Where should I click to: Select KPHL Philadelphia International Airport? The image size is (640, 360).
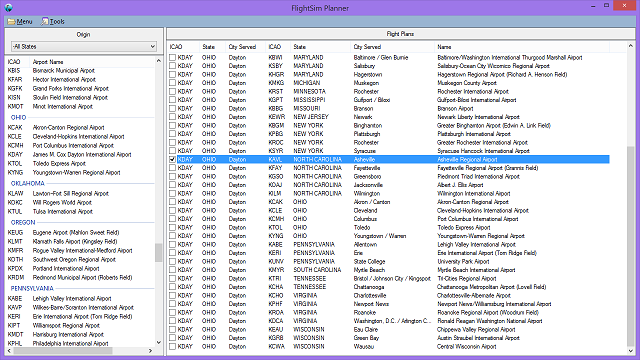point(80,344)
